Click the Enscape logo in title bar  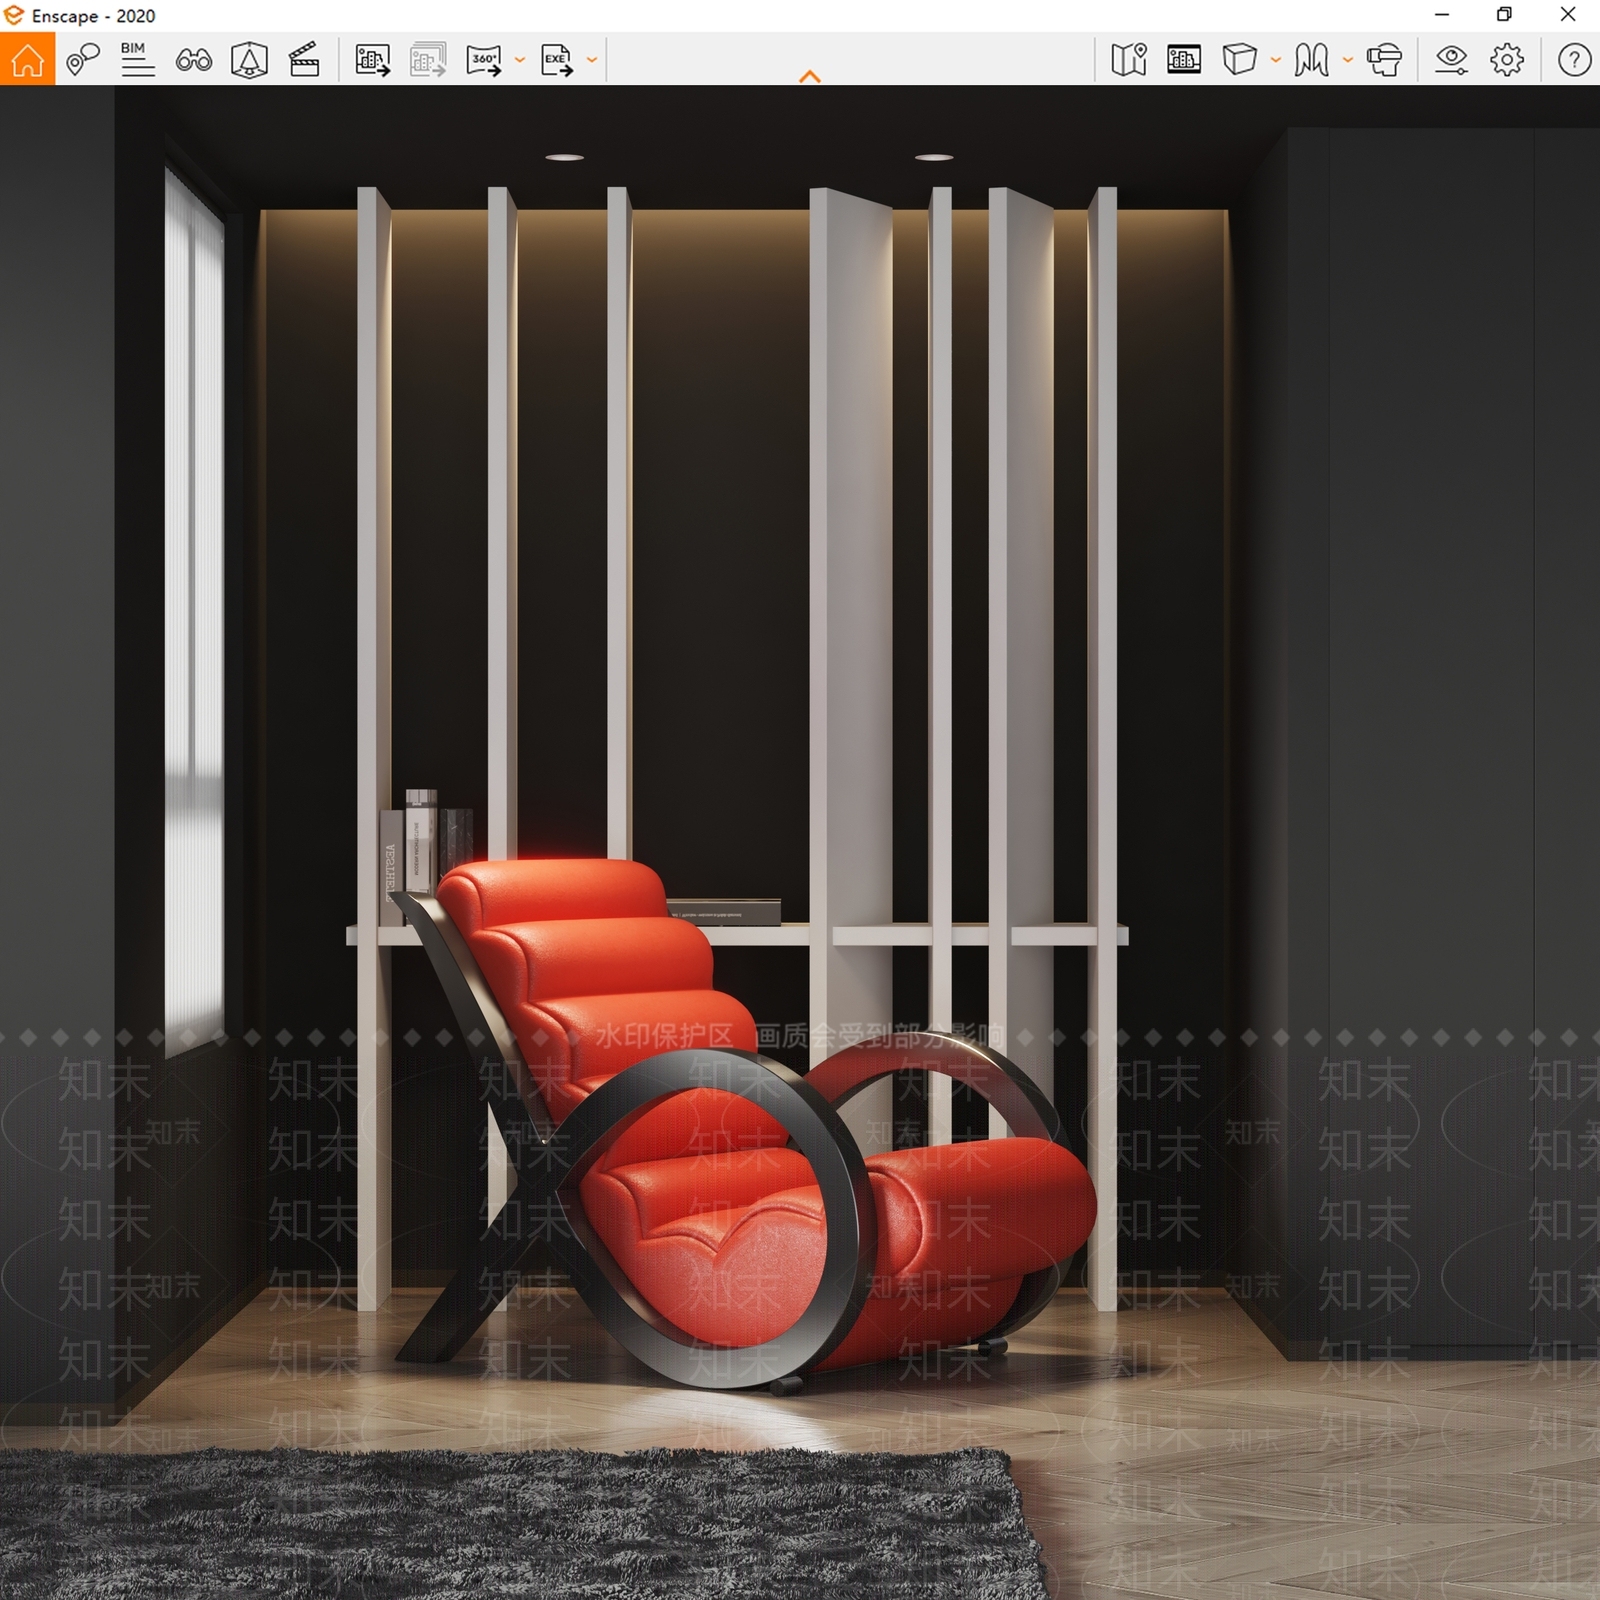tap(14, 15)
